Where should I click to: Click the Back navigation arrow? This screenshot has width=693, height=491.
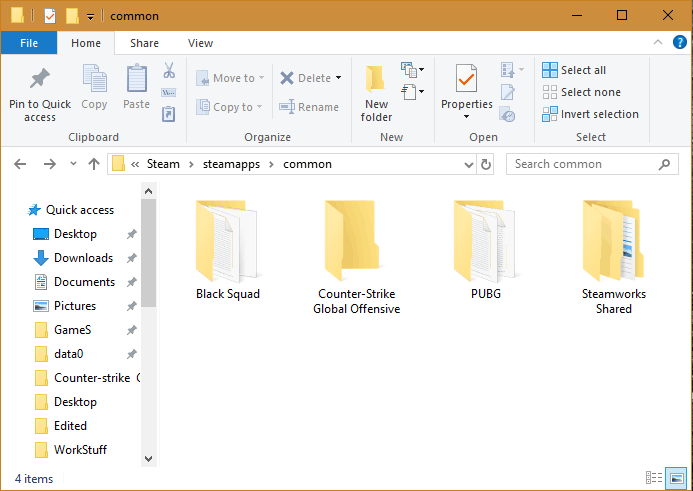click(x=20, y=164)
